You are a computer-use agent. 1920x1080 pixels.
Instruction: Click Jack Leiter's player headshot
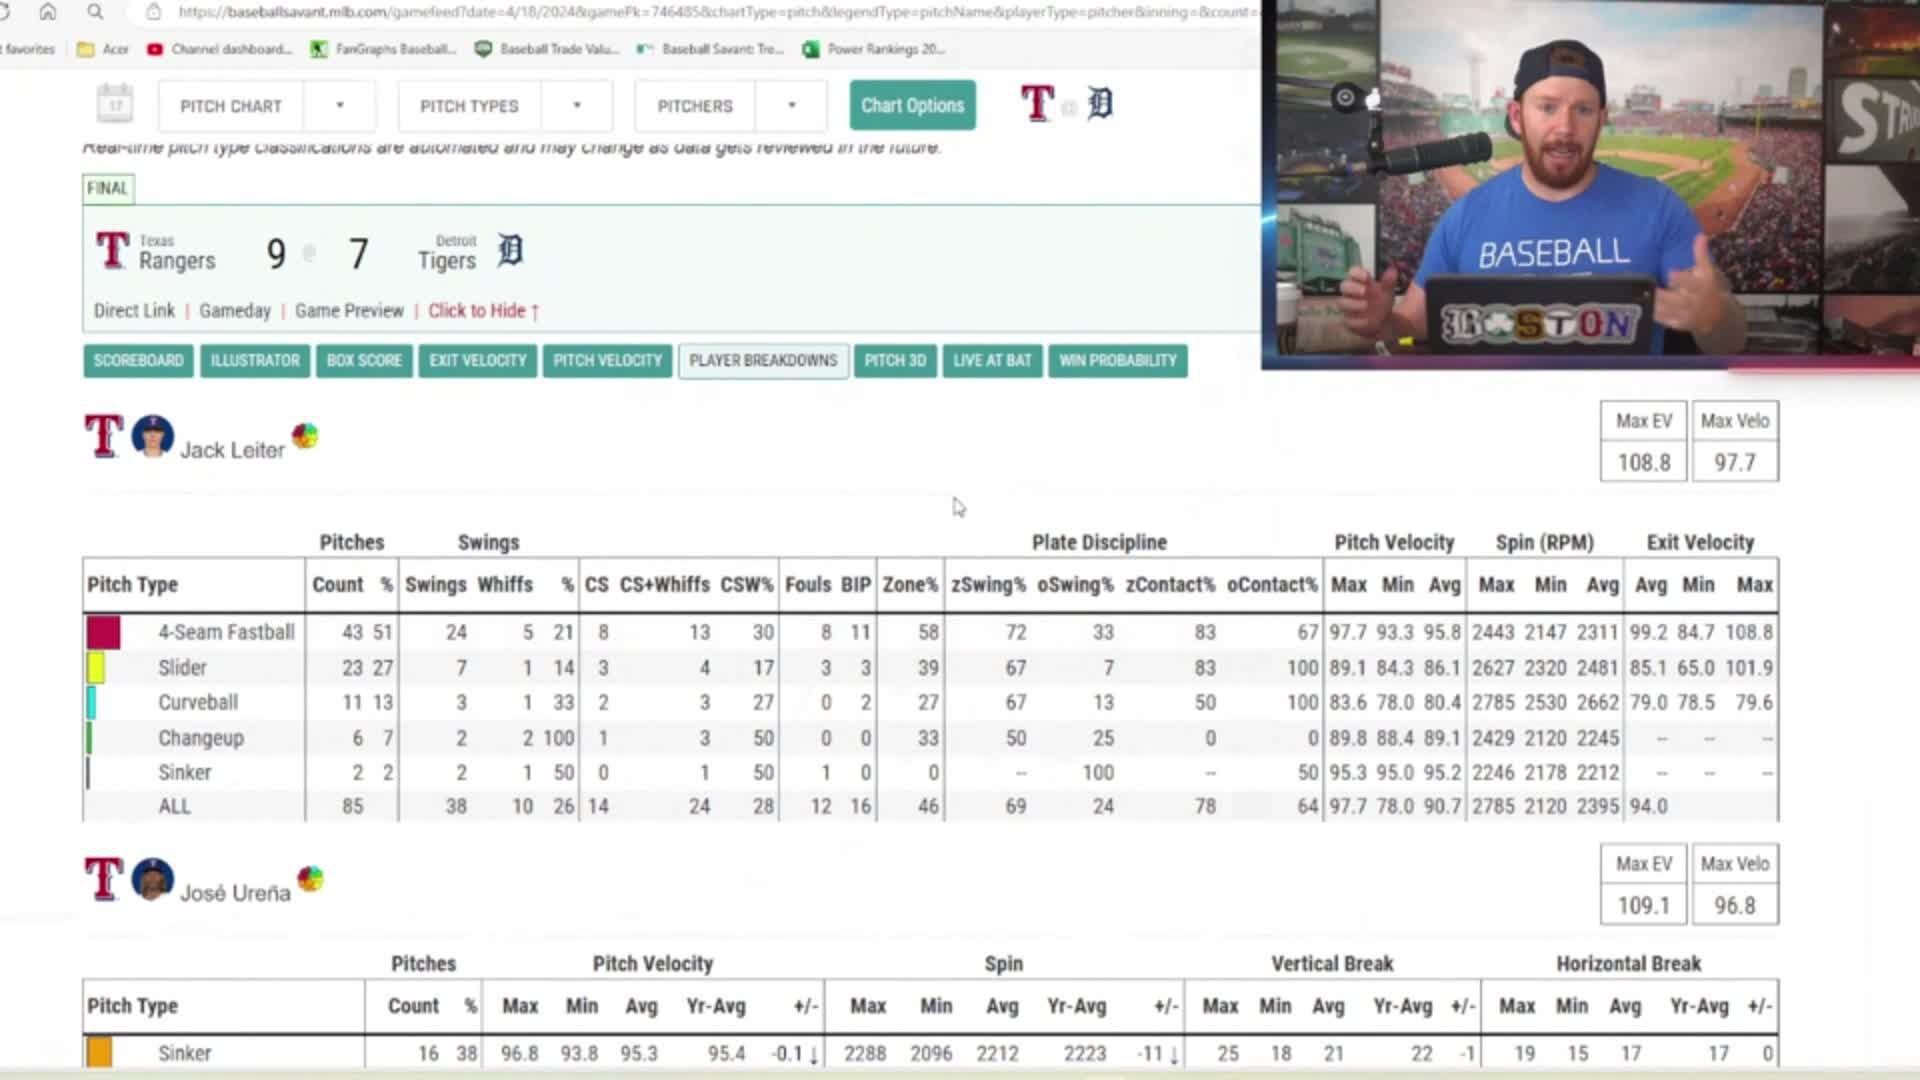pyautogui.click(x=153, y=436)
